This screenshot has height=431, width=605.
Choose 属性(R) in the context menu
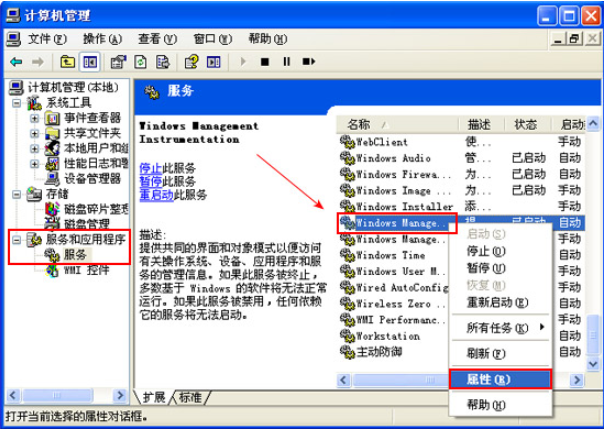(500, 380)
